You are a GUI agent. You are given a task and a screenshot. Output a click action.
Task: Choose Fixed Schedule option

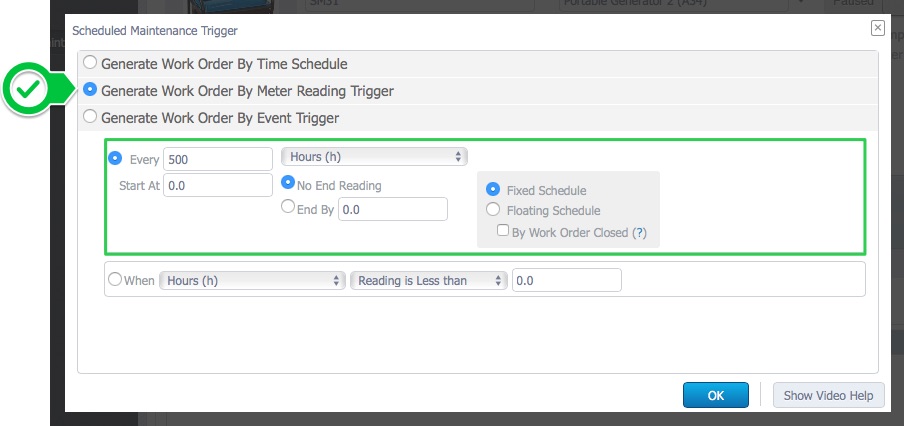(493, 189)
